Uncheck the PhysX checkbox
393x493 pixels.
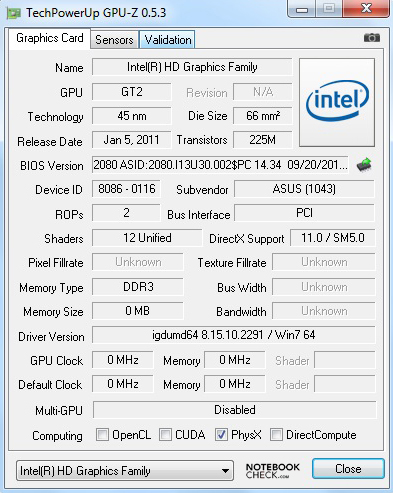pyautogui.click(x=221, y=435)
